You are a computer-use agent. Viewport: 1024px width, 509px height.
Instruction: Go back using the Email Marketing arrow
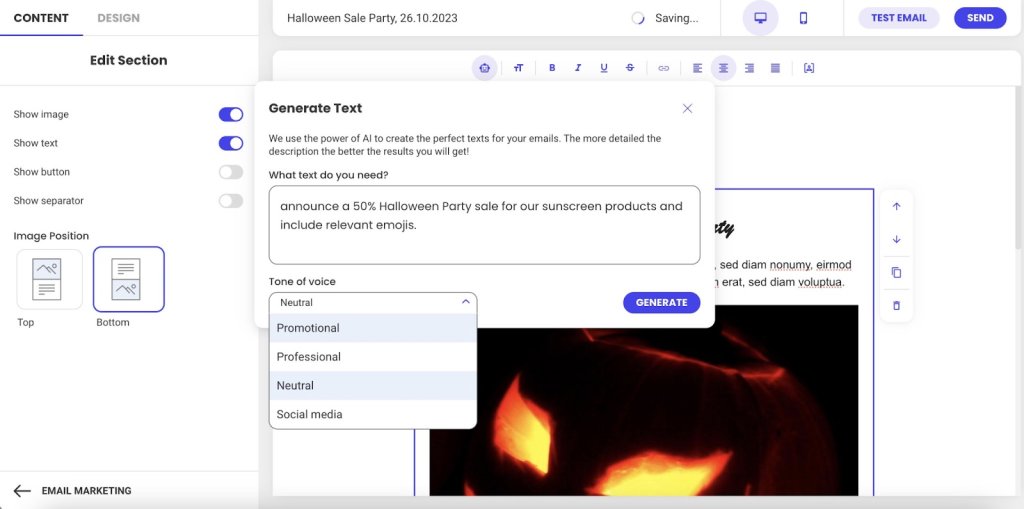point(22,491)
